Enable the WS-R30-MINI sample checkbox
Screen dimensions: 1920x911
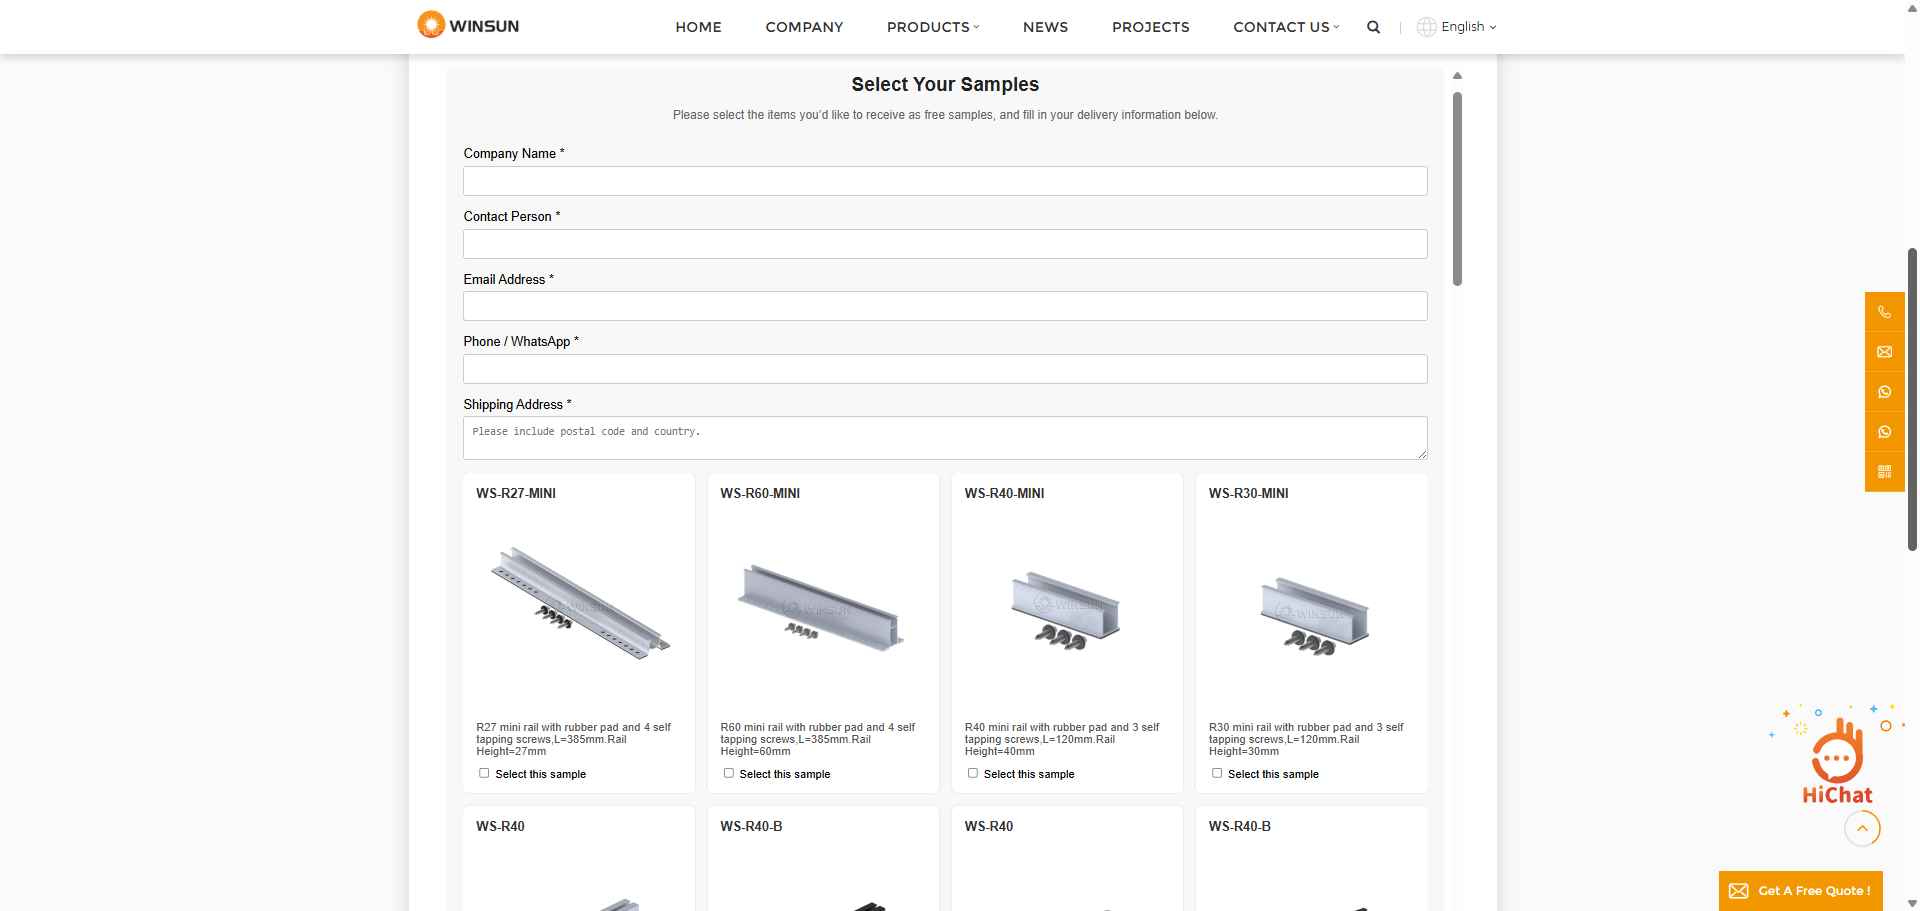pyautogui.click(x=1217, y=773)
